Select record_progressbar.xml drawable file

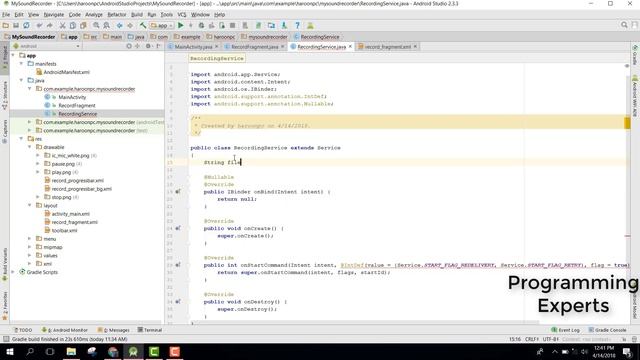point(78,180)
